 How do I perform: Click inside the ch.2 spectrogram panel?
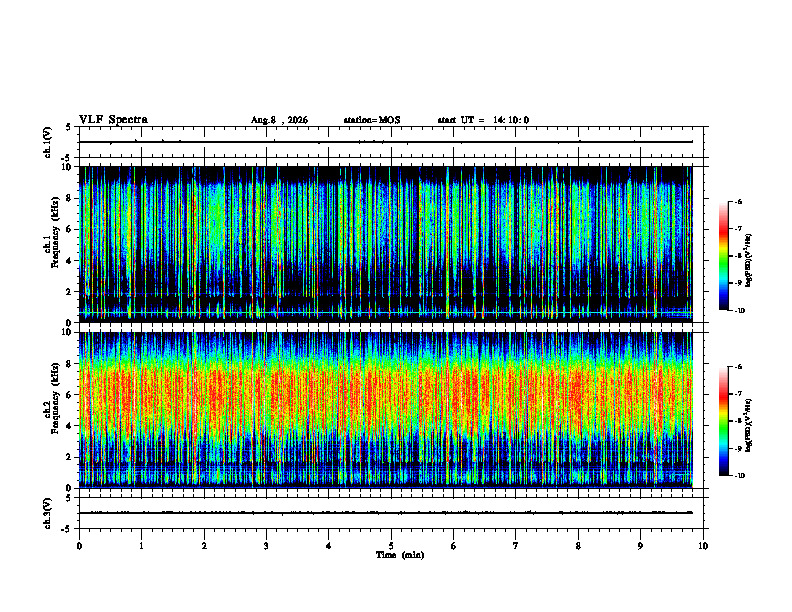386,410
